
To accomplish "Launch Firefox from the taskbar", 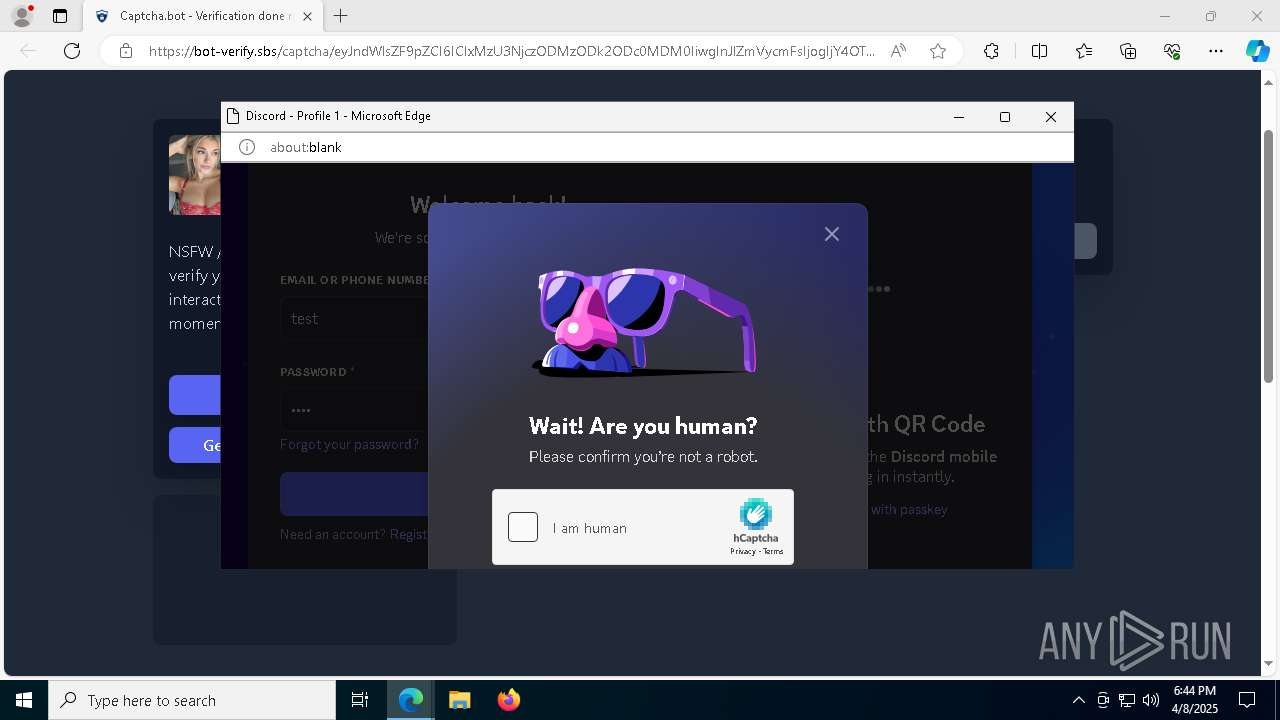I will click(509, 700).
